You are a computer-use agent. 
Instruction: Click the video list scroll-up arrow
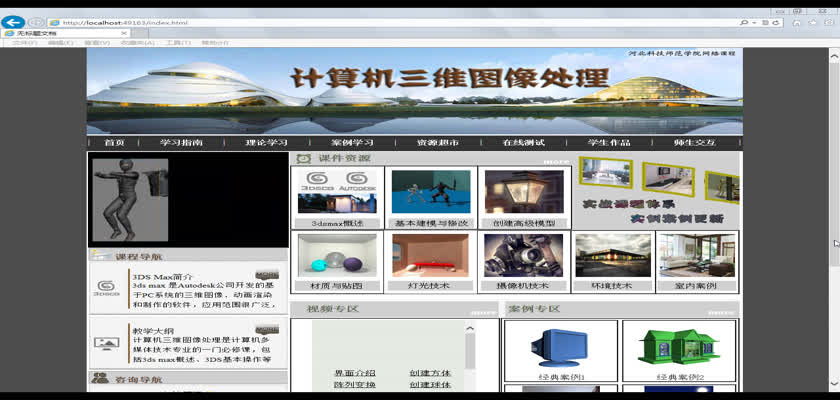point(470,328)
